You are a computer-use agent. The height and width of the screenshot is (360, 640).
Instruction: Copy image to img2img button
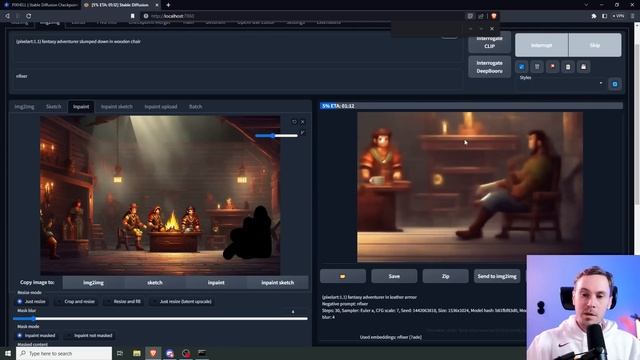point(93,282)
